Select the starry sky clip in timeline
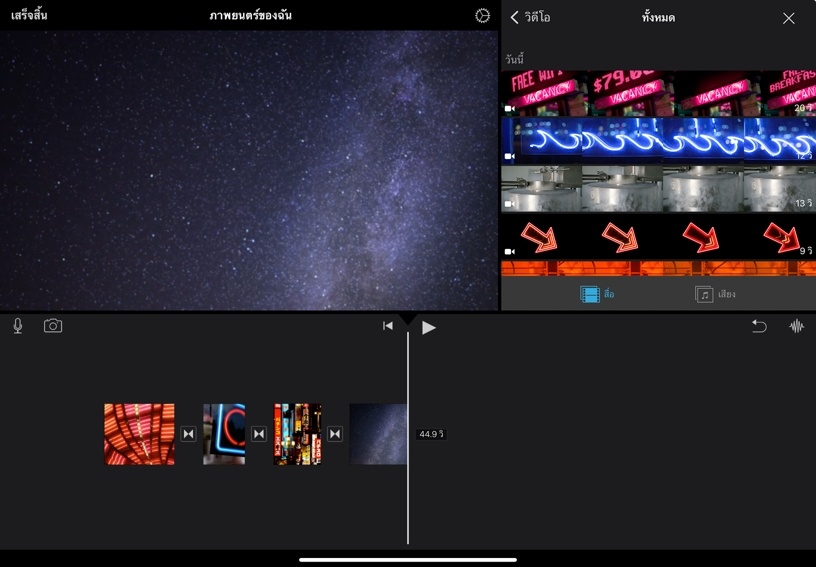This screenshot has width=816, height=567. [x=378, y=434]
